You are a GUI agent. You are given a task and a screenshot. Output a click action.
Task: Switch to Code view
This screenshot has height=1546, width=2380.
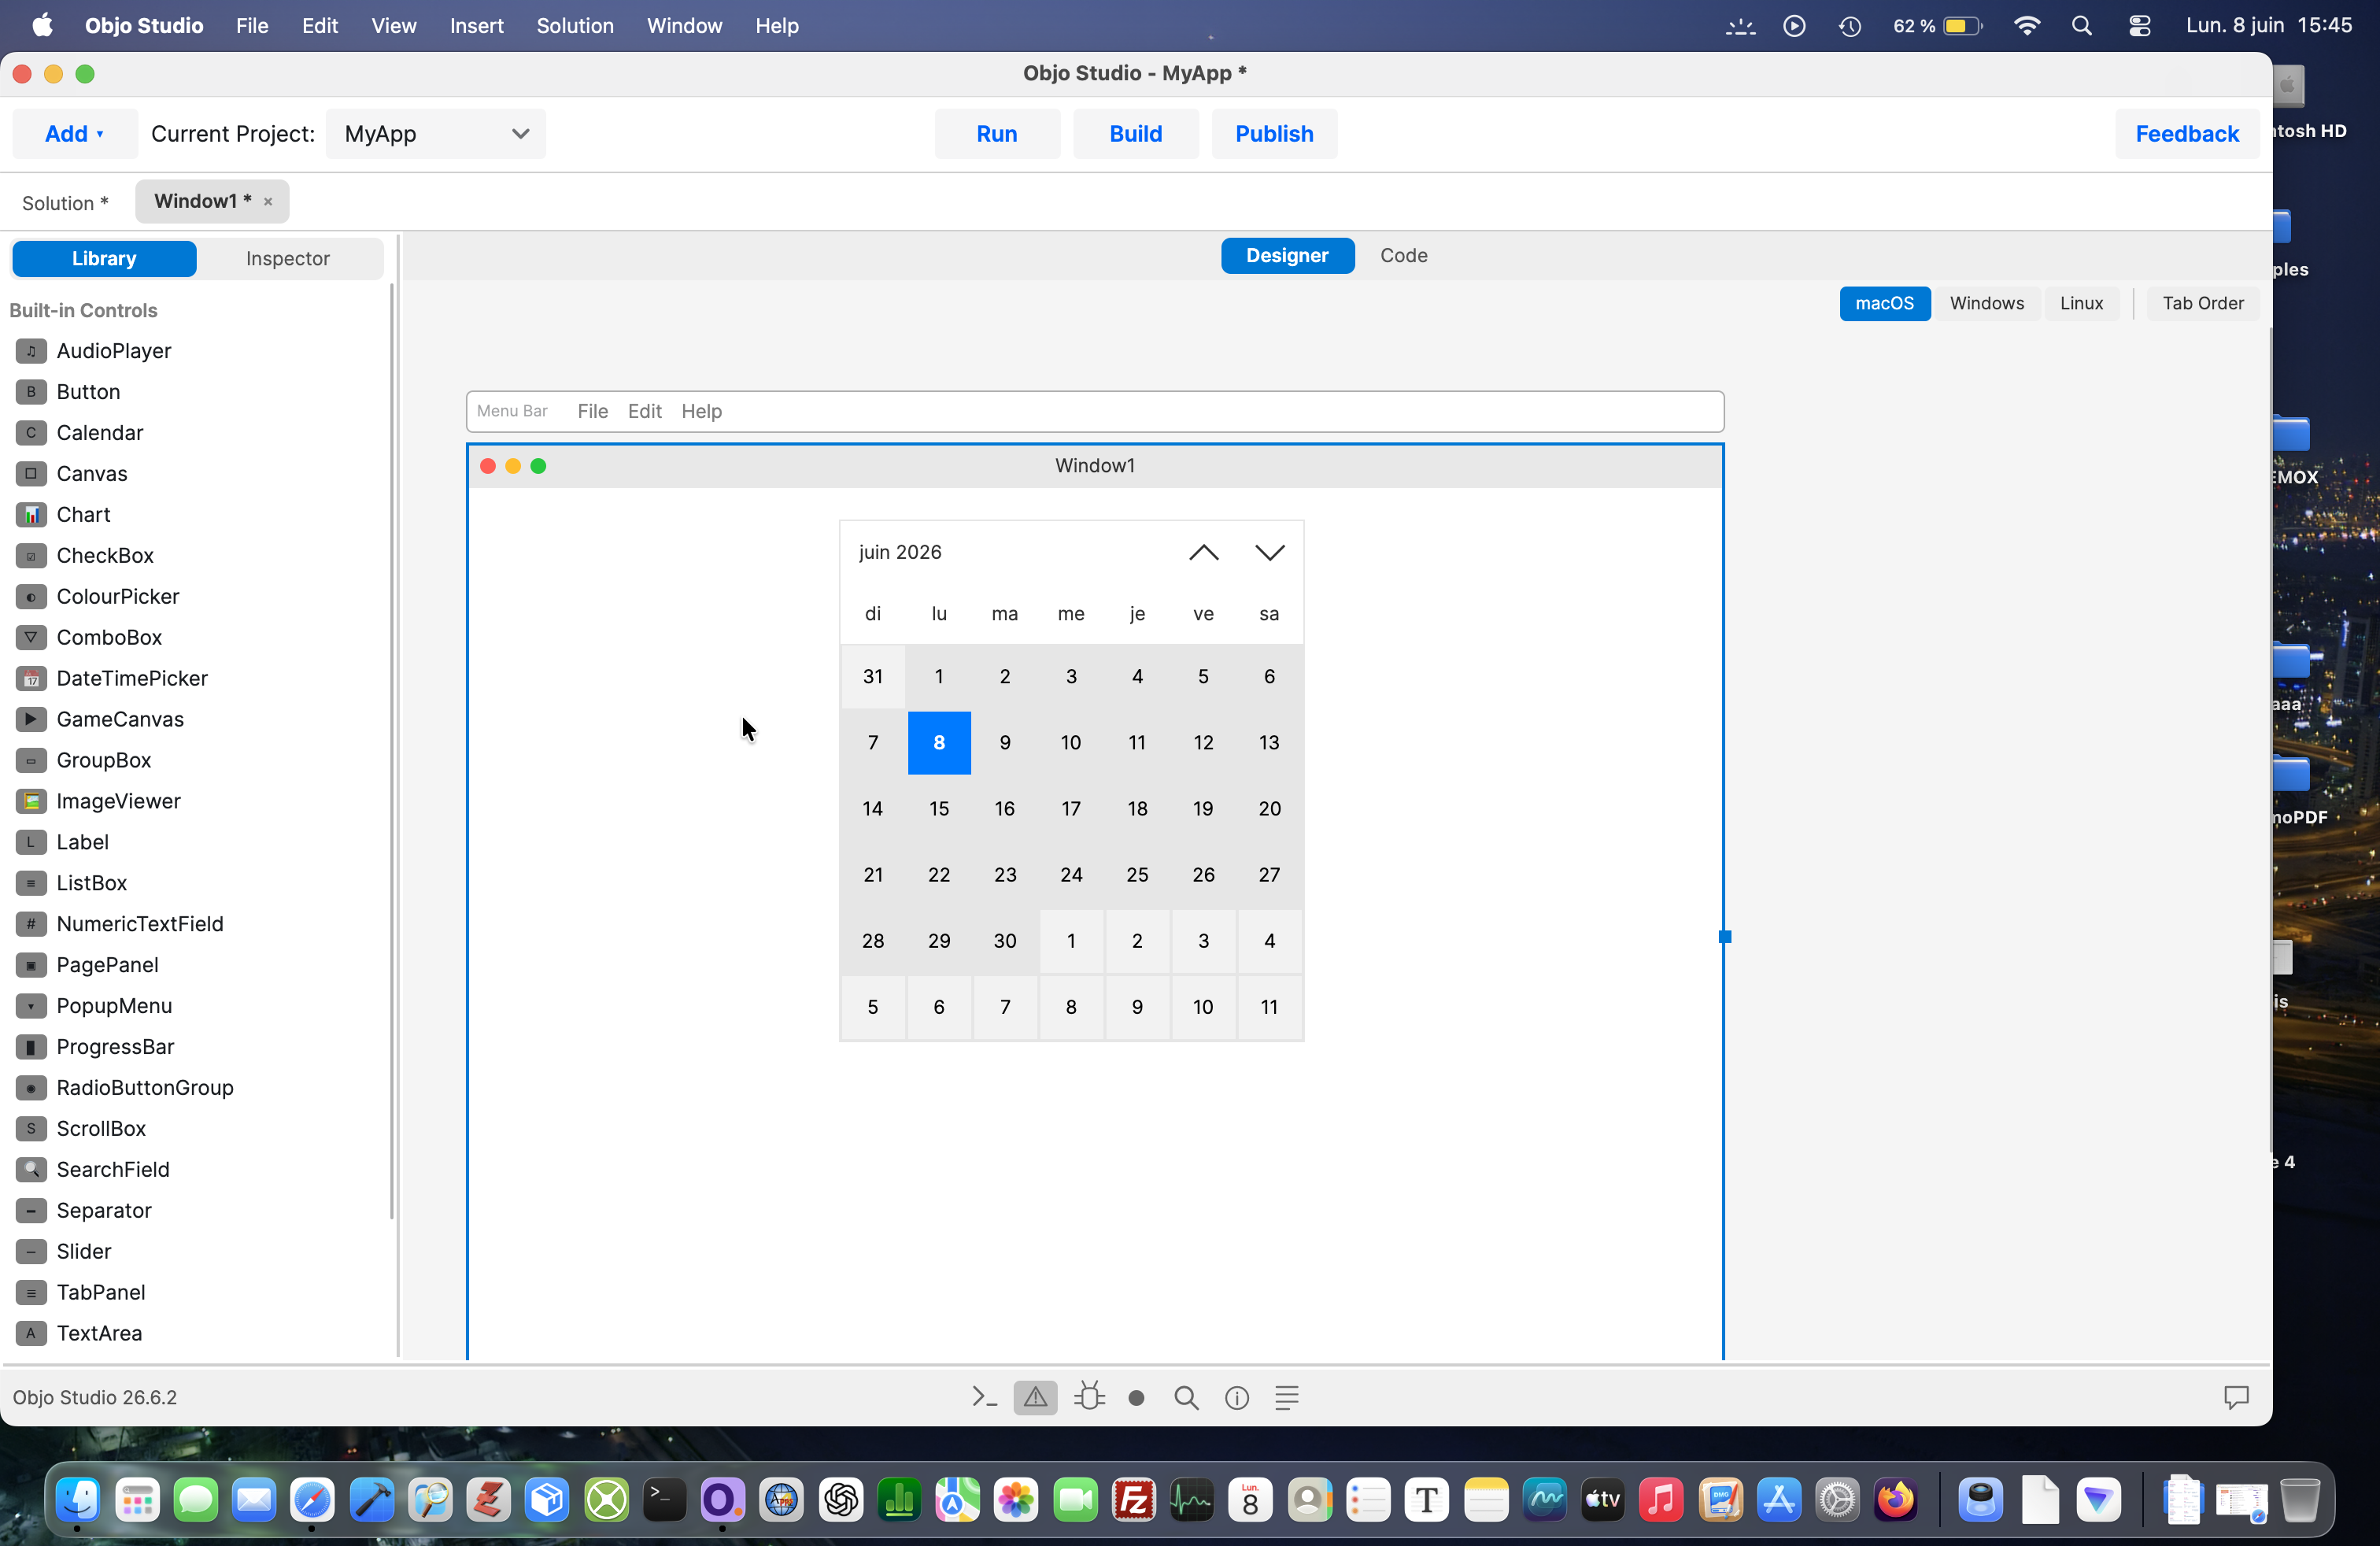[1404, 255]
